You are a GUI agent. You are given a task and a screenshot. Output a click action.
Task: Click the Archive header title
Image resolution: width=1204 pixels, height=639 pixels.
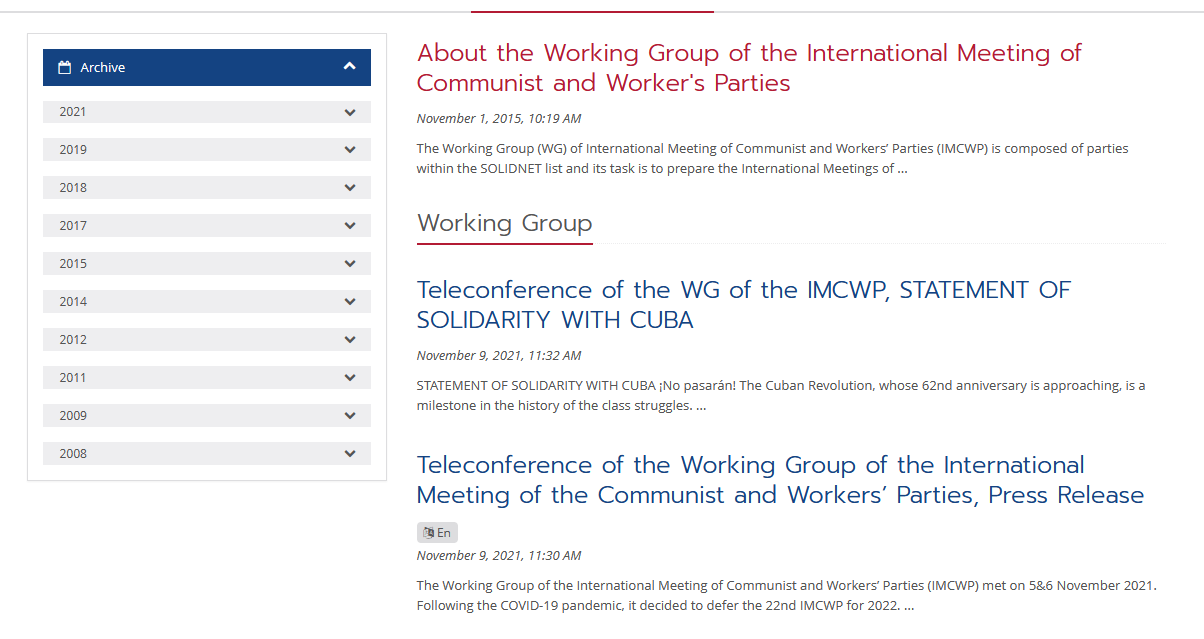(103, 68)
